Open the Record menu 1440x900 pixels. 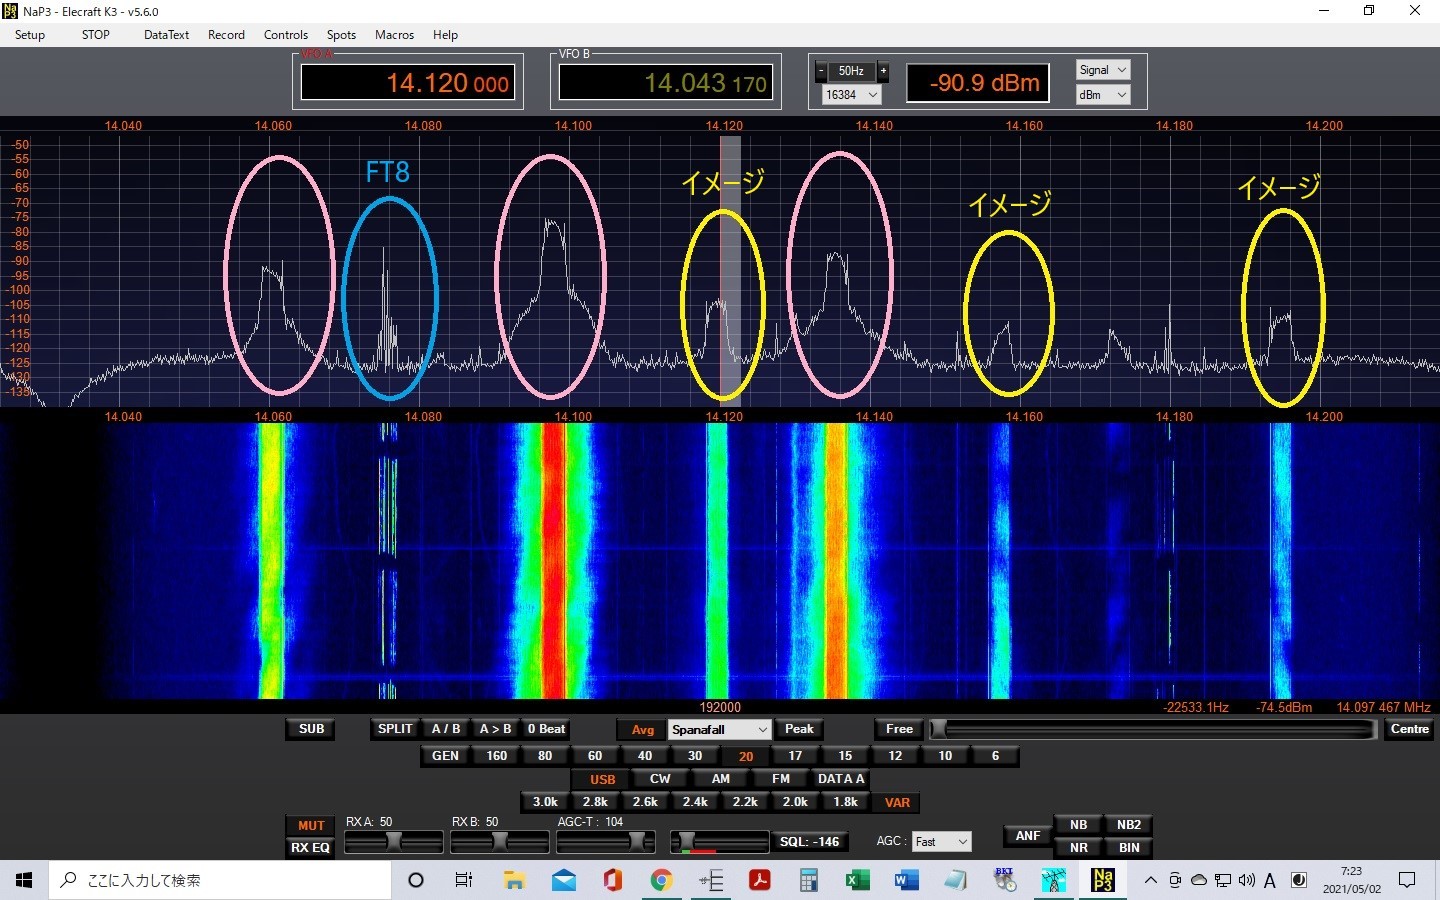point(226,35)
